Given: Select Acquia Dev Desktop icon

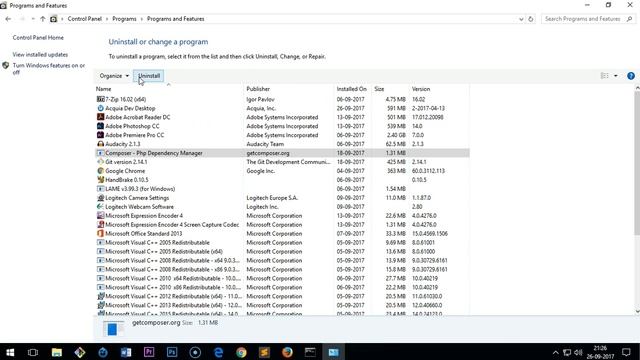Looking at the screenshot, I should click(x=100, y=108).
